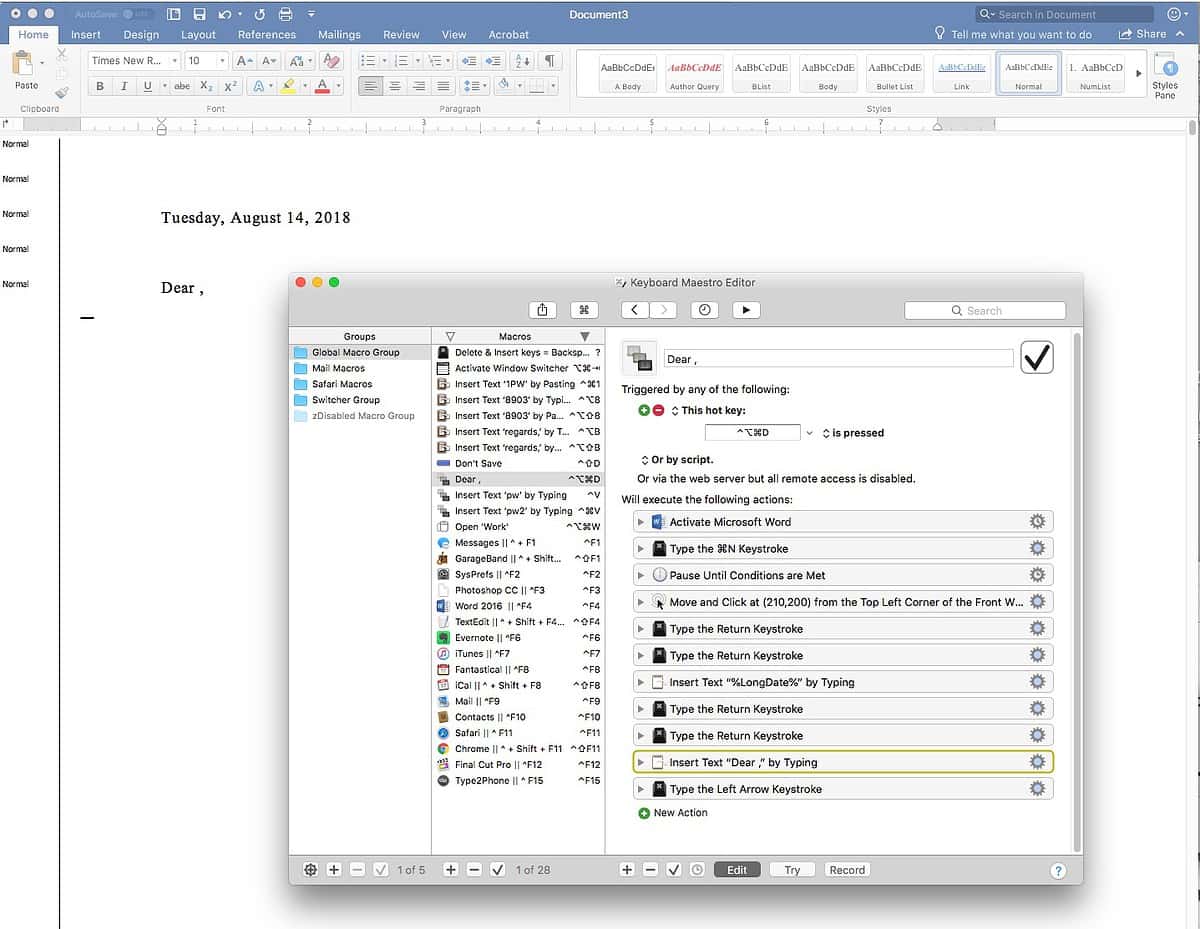Expand the Insert Text "Dear ," action
Screen dimensions: 1200x929
pos(641,762)
